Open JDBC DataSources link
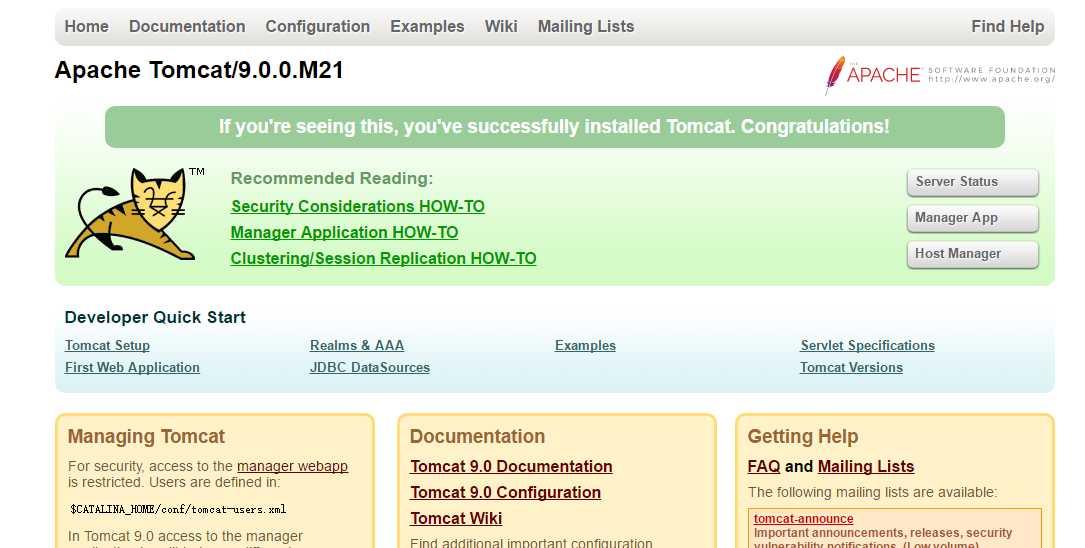Image resolution: width=1085 pixels, height=548 pixels. (370, 367)
